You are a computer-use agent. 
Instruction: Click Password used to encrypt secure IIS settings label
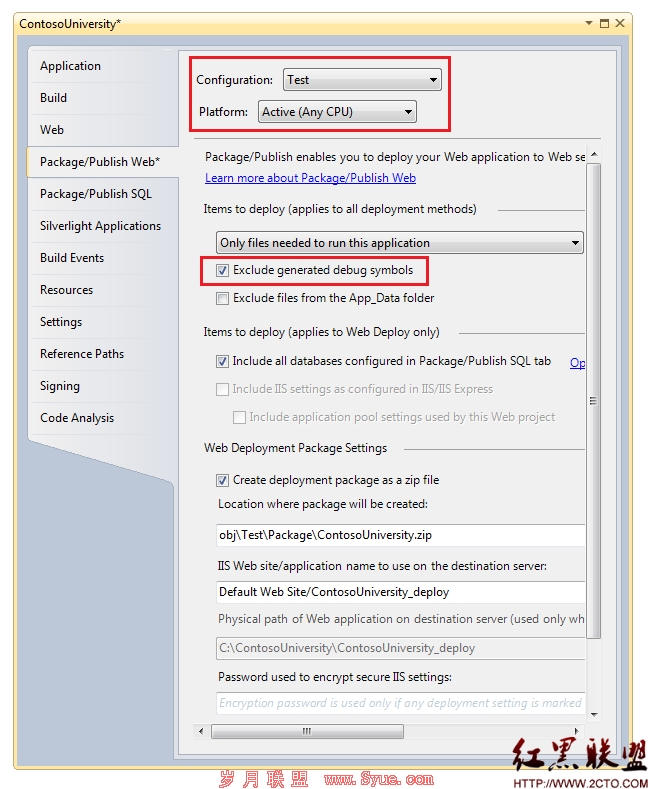click(x=335, y=677)
